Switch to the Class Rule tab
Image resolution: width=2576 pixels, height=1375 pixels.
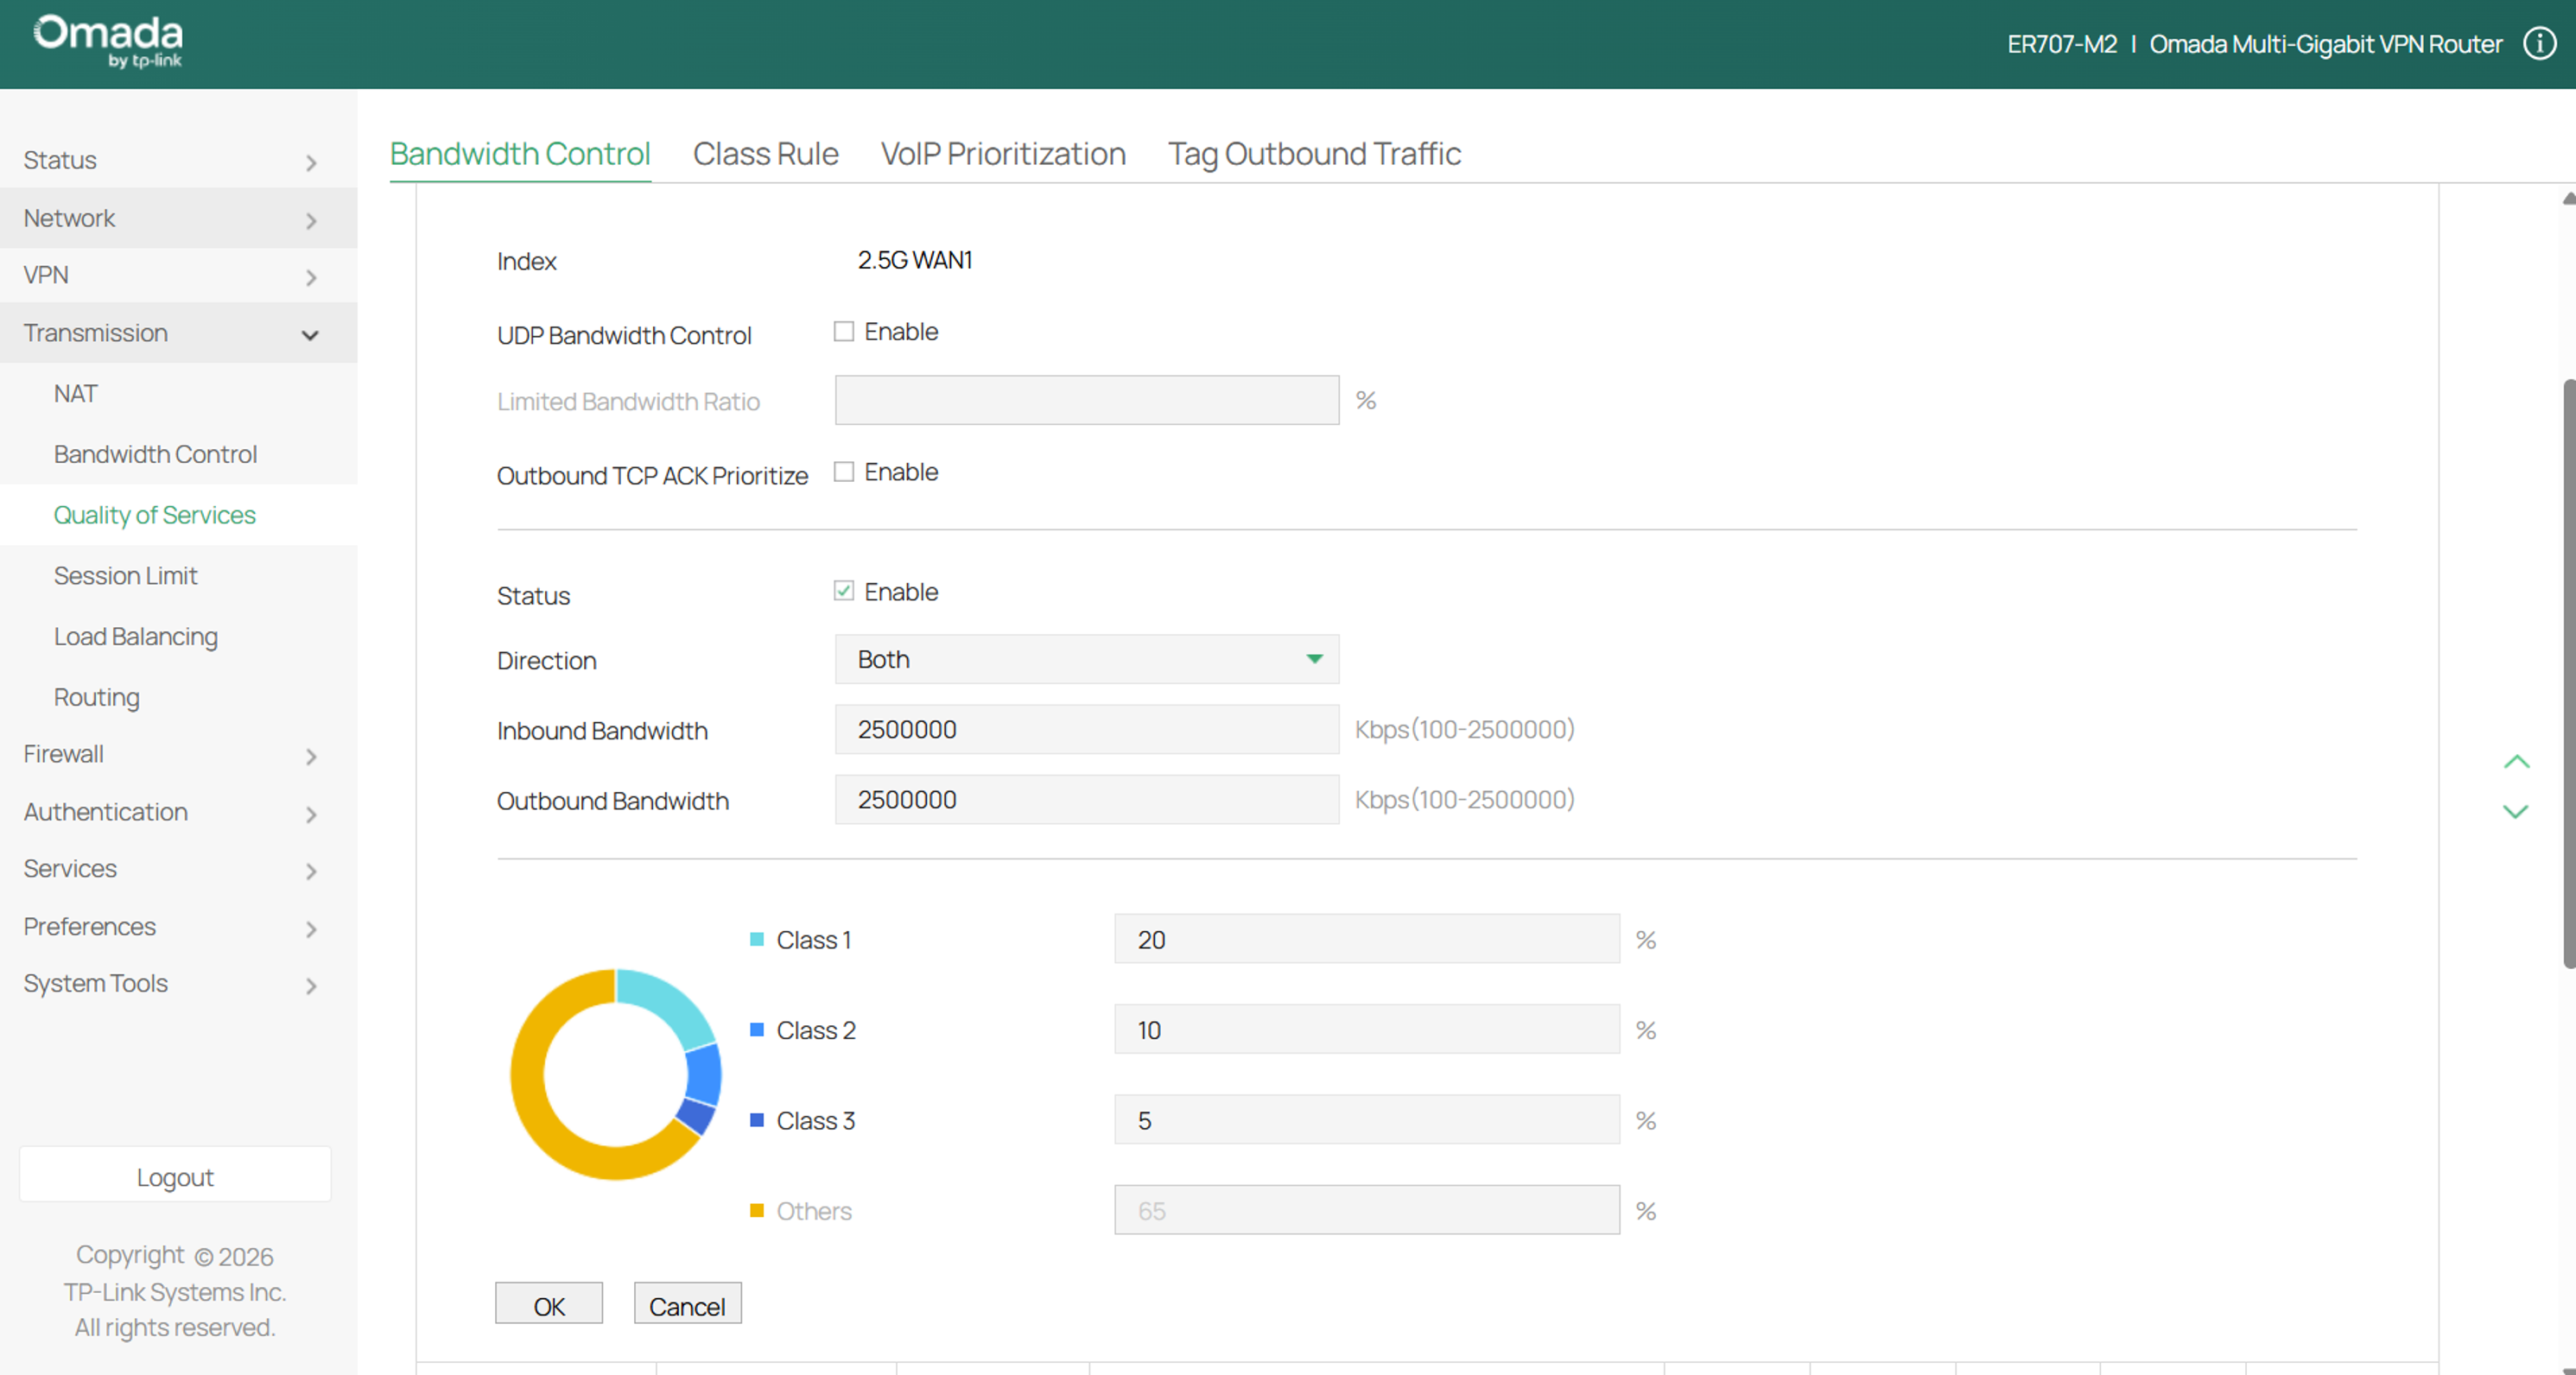click(x=766, y=154)
